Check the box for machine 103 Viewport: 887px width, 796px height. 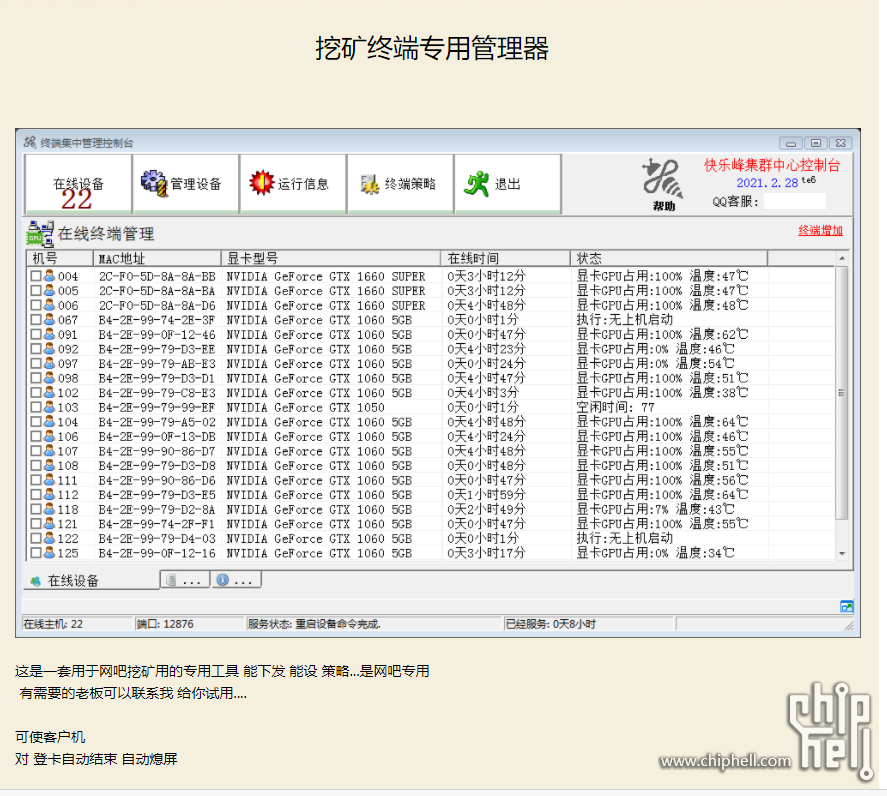click(x=36, y=407)
